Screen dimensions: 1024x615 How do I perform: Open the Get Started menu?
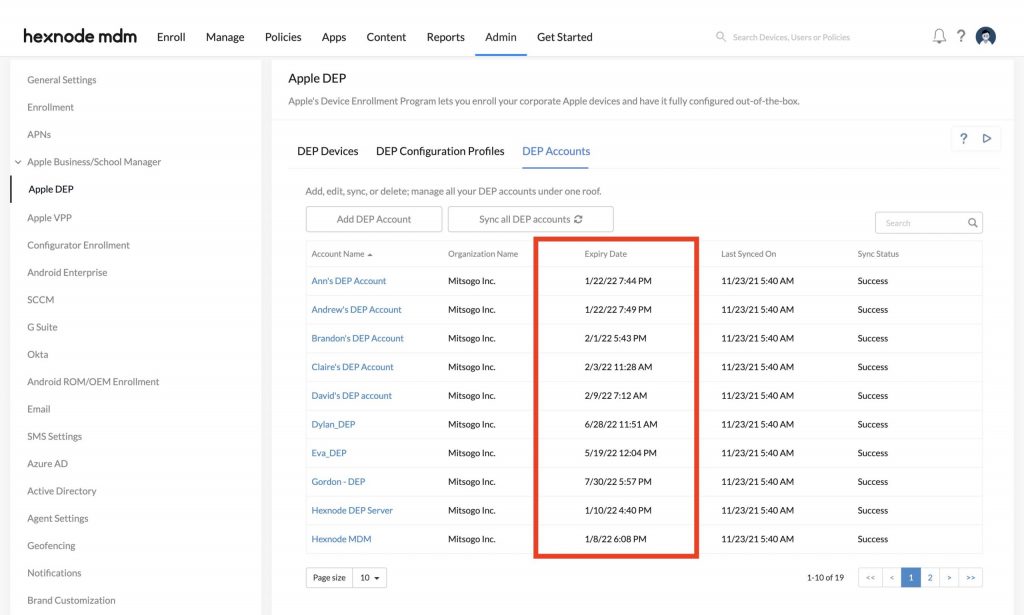(x=565, y=37)
